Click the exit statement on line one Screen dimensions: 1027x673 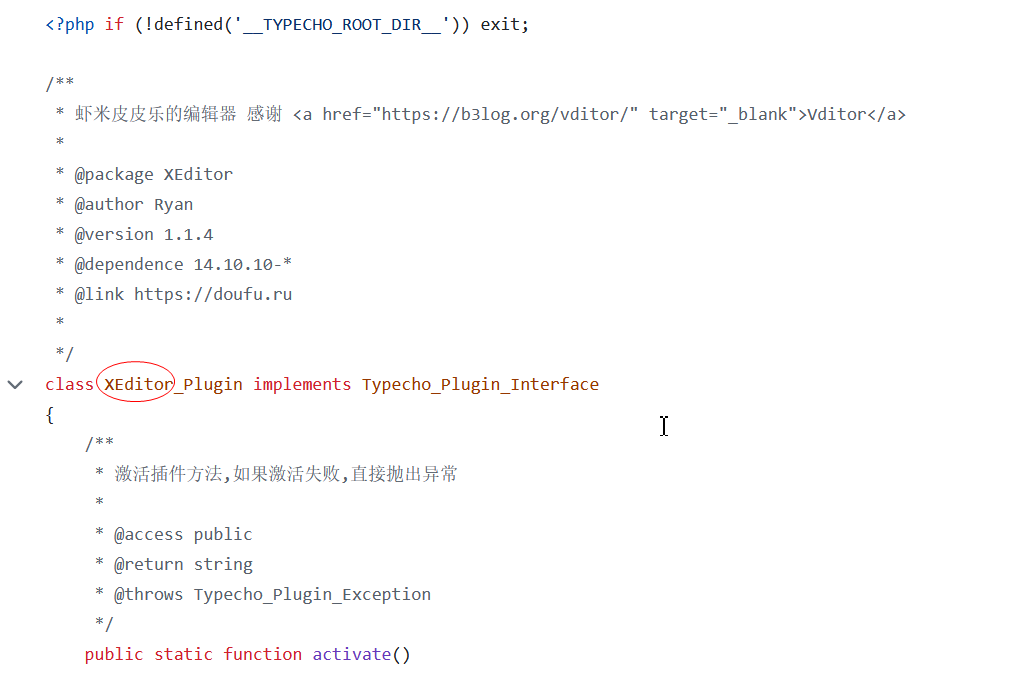[500, 24]
